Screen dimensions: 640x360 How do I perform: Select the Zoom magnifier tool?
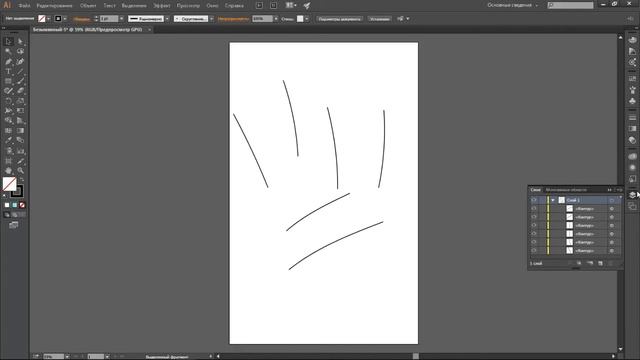(x=20, y=171)
